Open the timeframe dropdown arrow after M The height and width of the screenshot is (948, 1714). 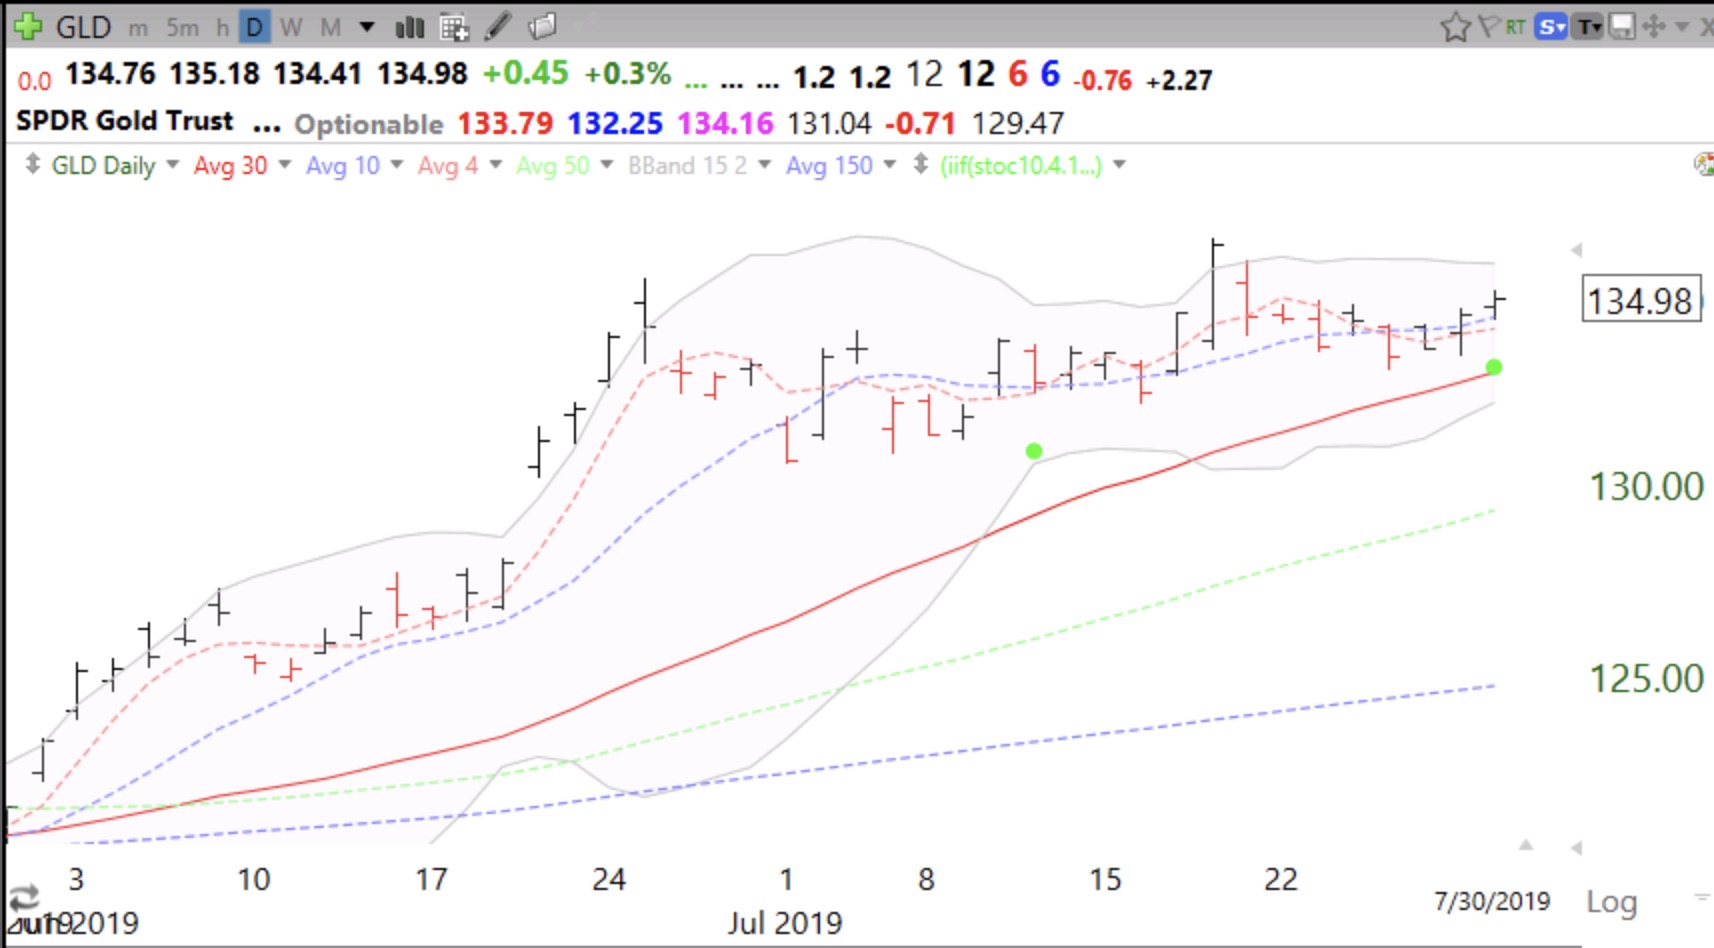pyautogui.click(x=367, y=27)
